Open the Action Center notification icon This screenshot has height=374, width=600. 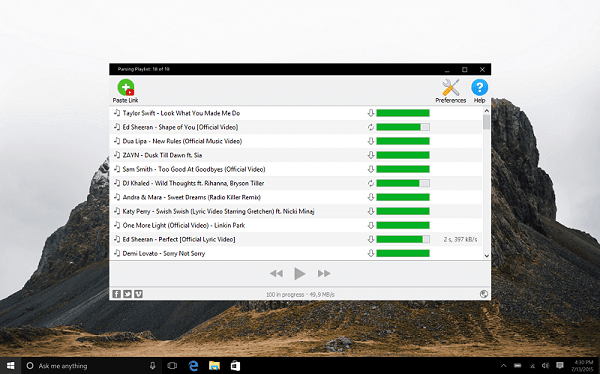click(559, 366)
